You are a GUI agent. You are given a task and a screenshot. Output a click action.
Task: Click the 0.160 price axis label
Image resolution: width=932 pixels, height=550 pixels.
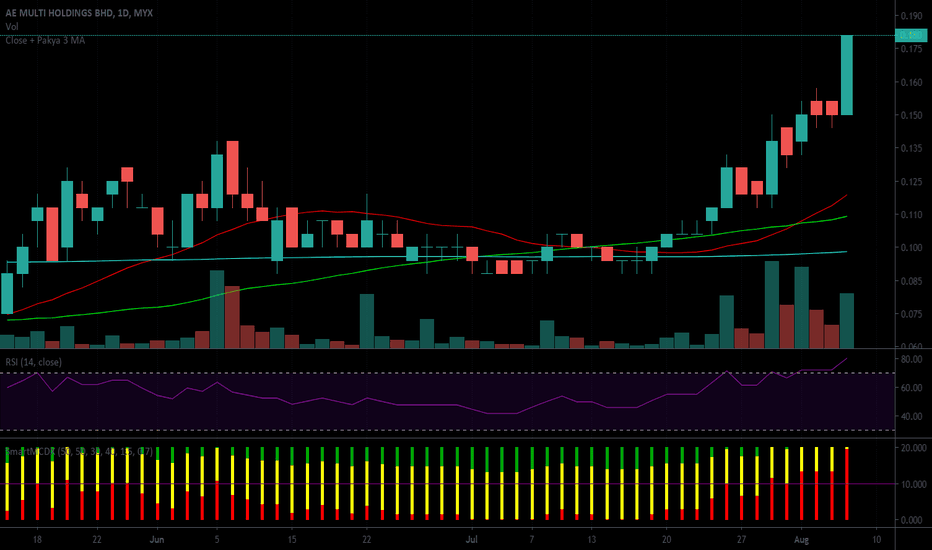(911, 83)
